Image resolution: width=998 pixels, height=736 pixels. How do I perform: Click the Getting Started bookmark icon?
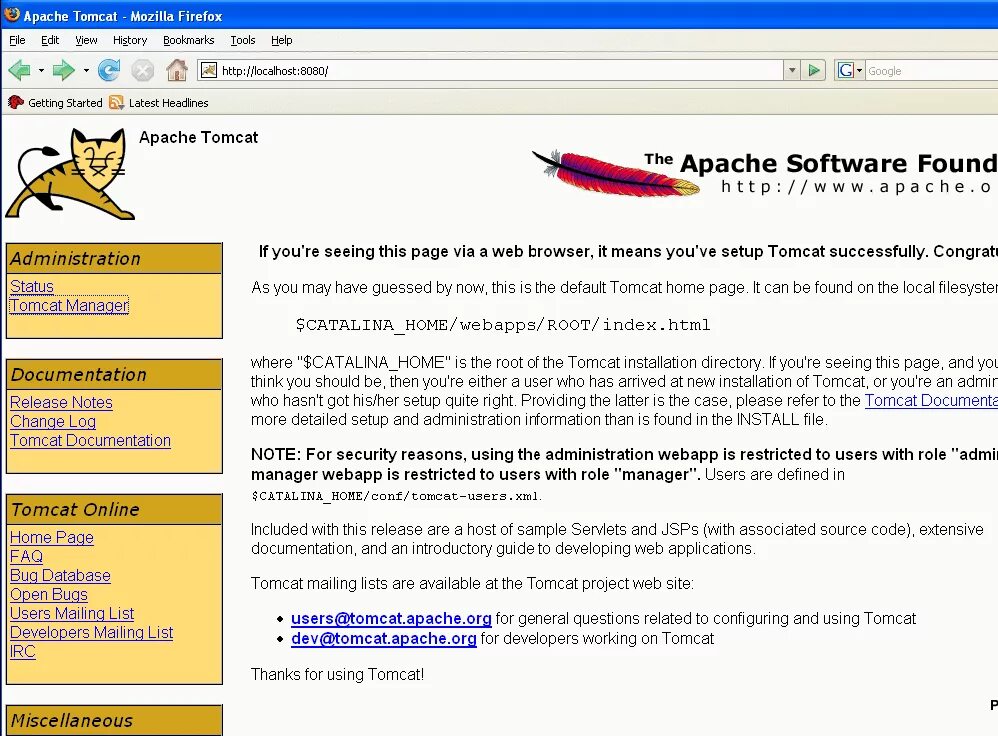(x=16, y=103)
